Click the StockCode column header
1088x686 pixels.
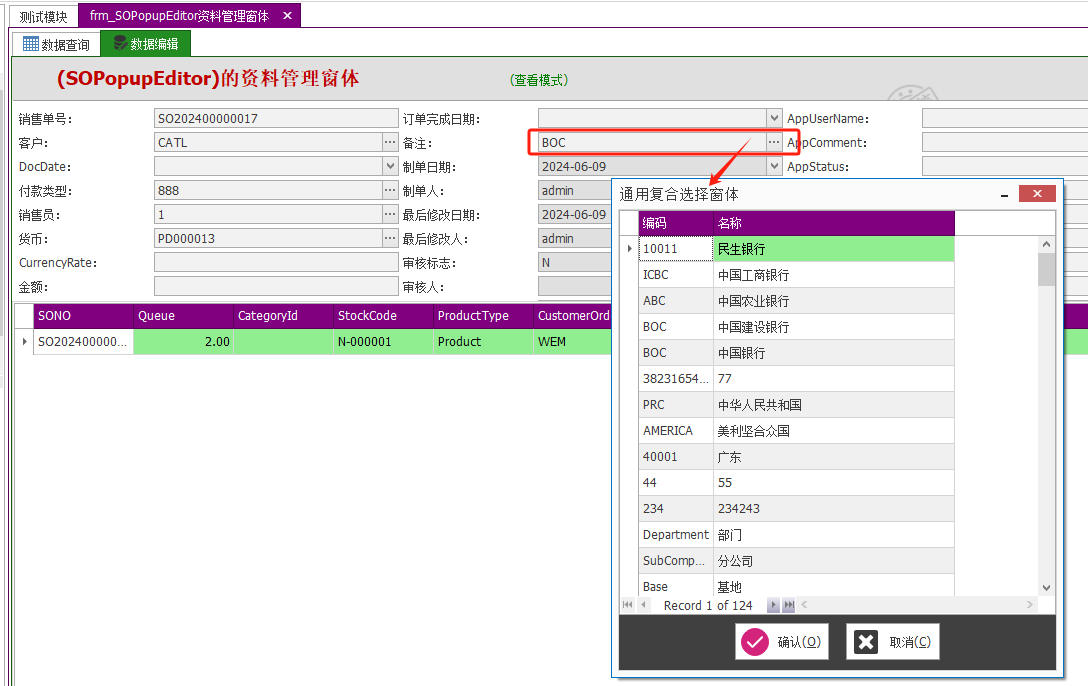click(x=383, y=316)
